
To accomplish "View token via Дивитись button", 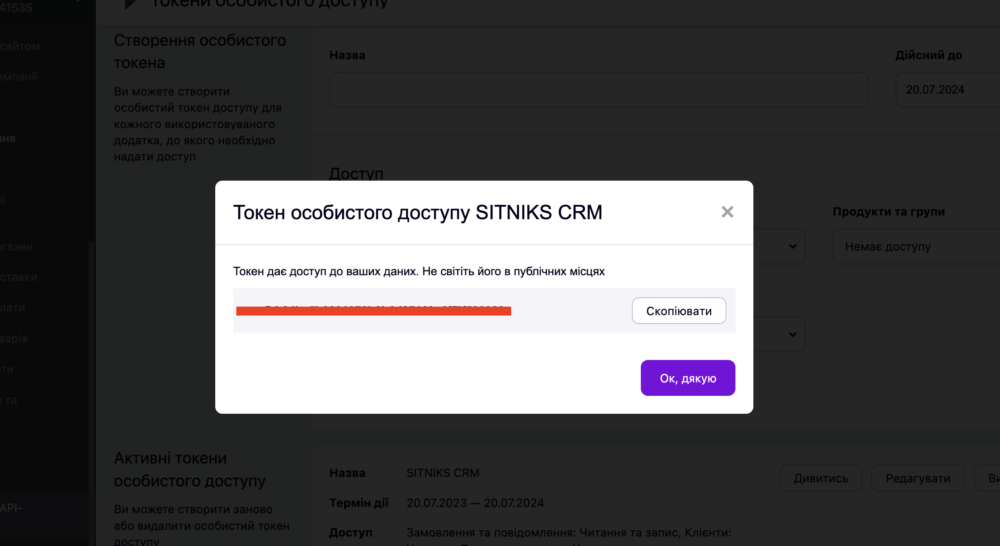I will pyautogui.click(x=821, y=478).
